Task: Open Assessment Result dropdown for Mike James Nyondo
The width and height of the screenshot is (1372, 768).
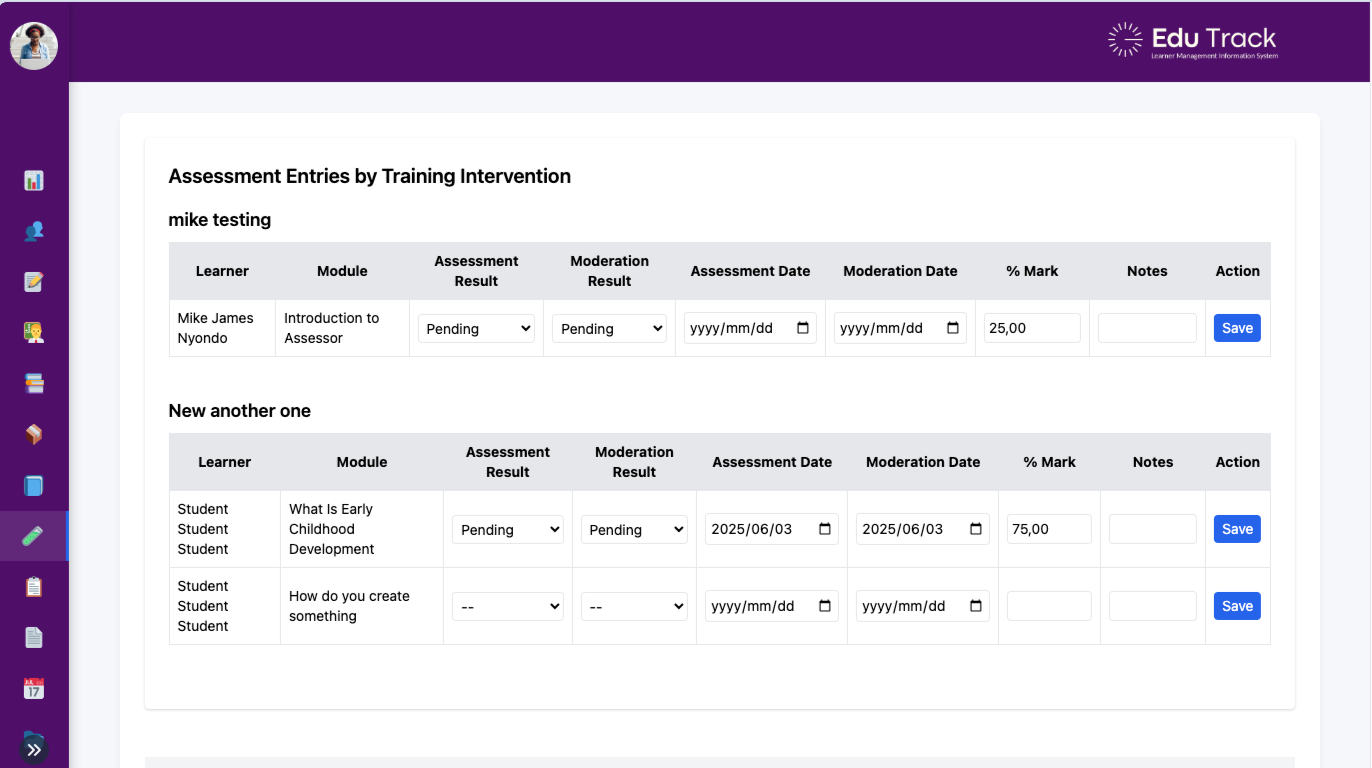Action: pos(476,329)
